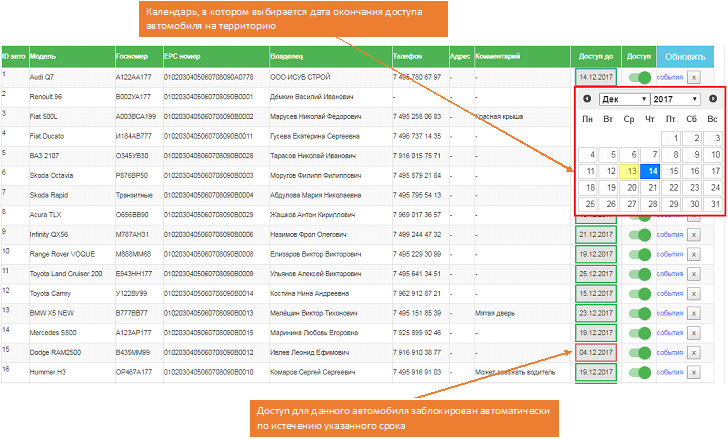Click phone 7 916 015 75 71
The width and height of the screenshot is (728, 439).
(417, 155)
